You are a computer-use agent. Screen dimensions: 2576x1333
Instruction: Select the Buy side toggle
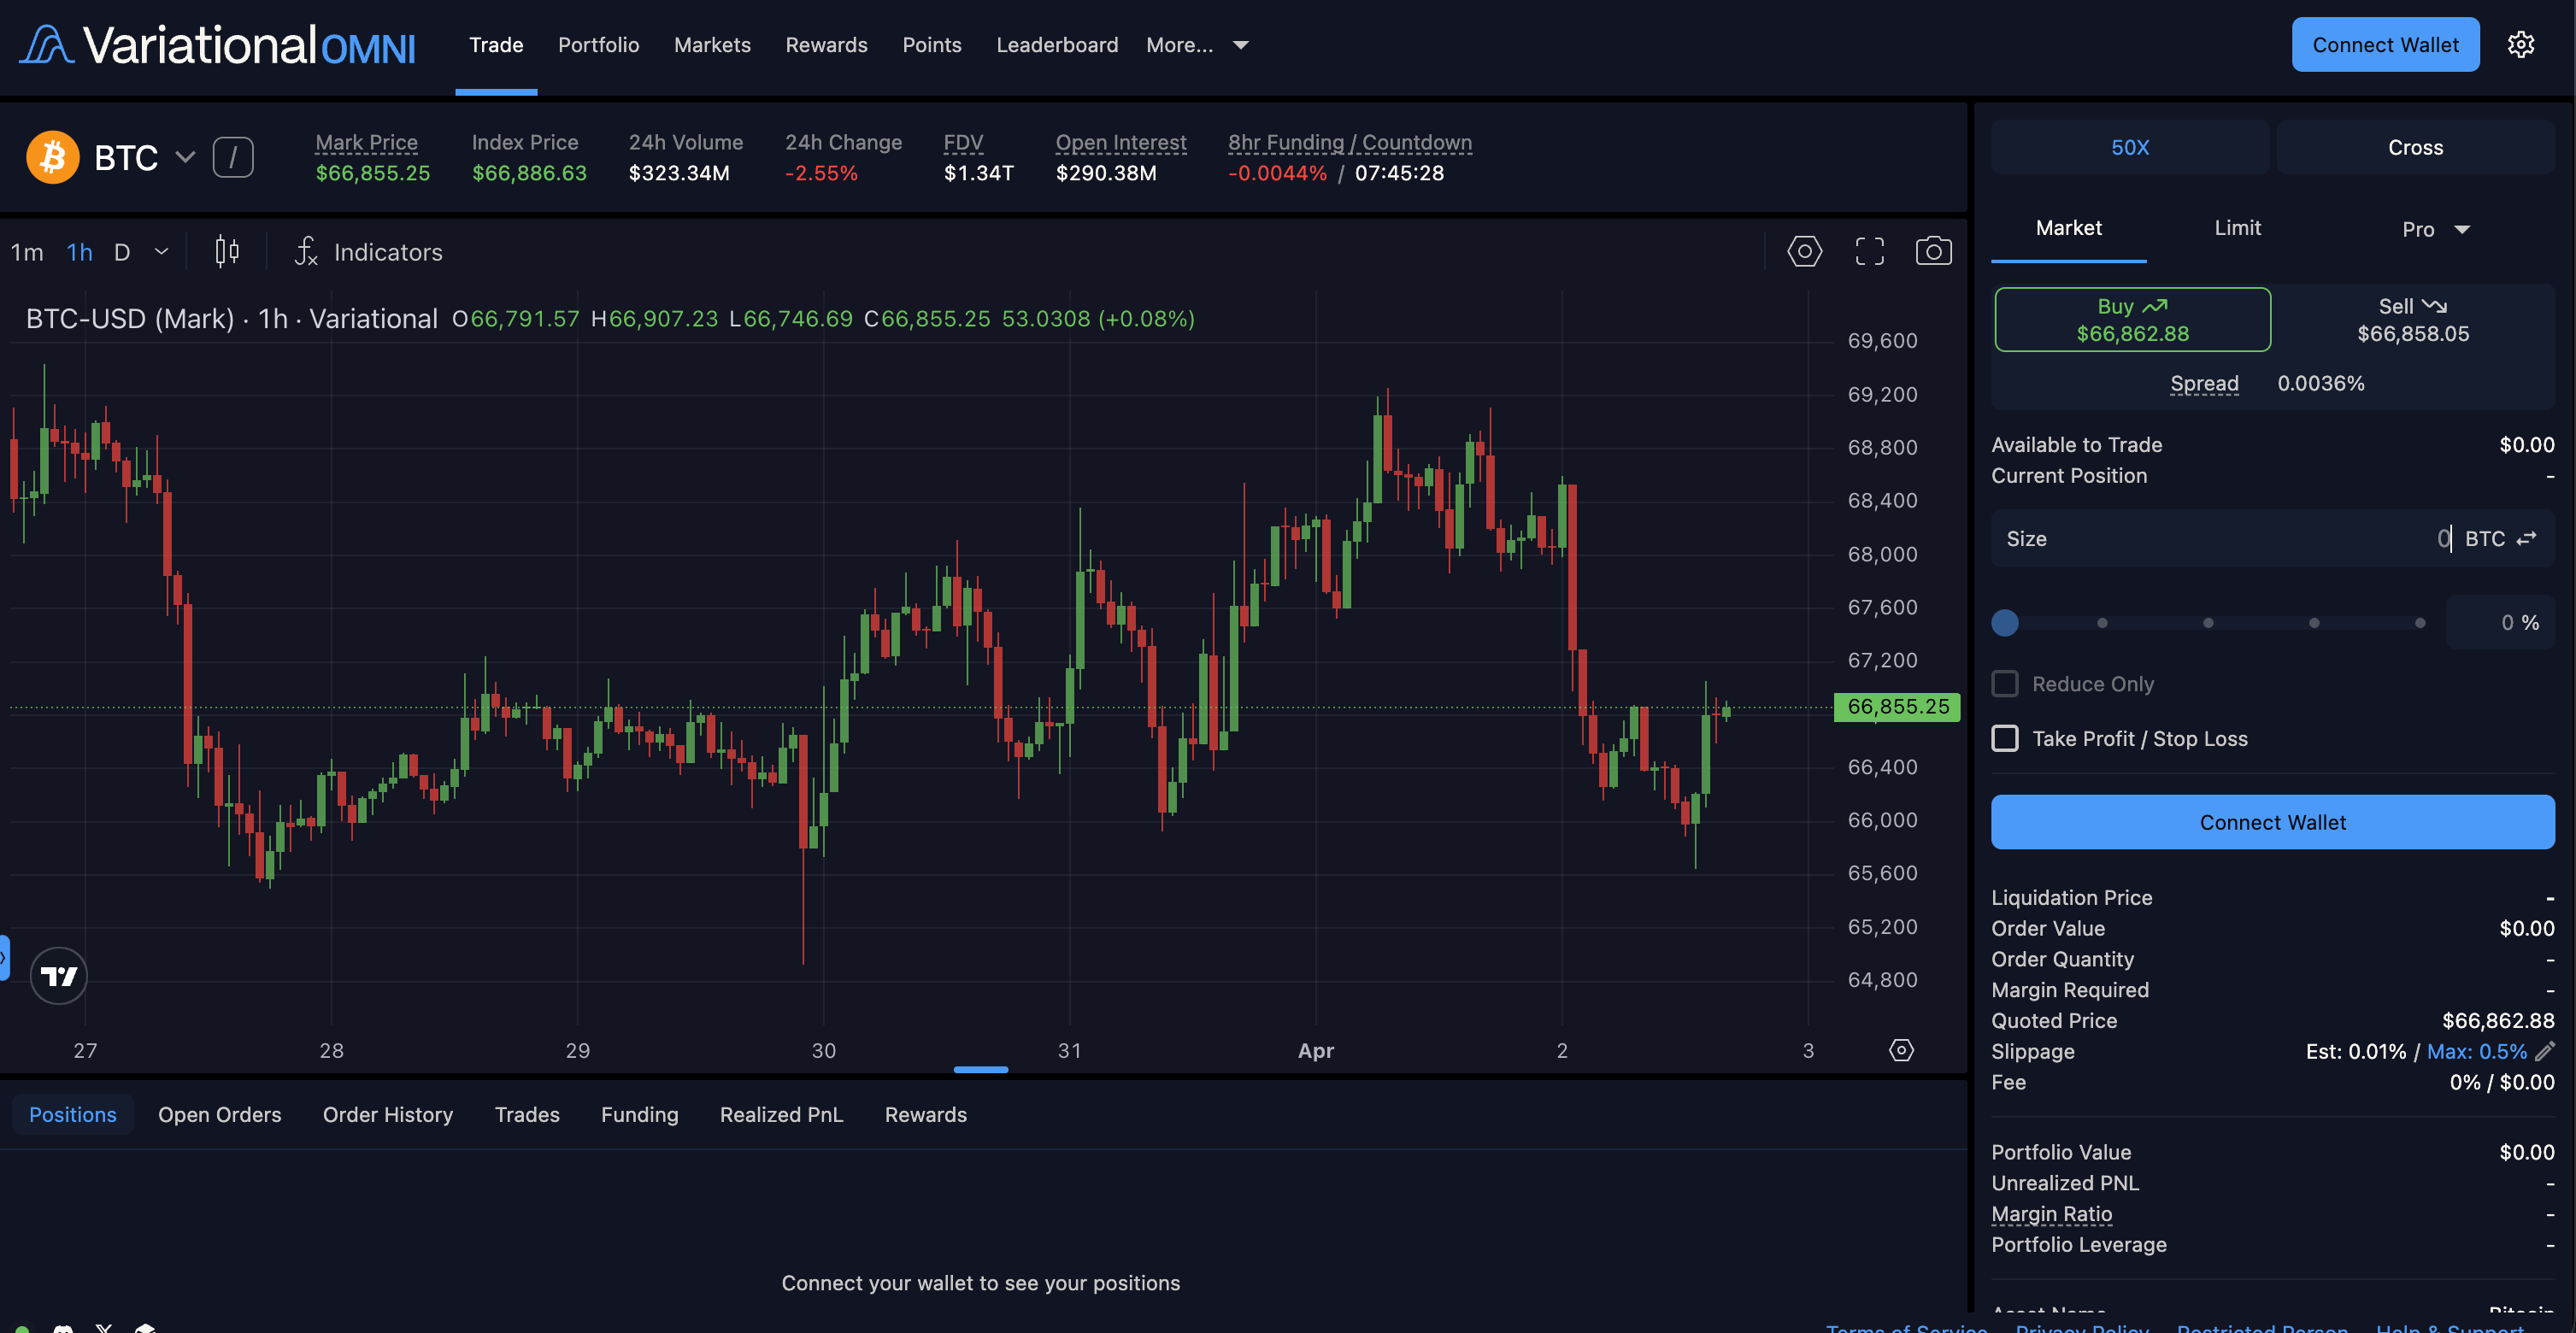2132,320
